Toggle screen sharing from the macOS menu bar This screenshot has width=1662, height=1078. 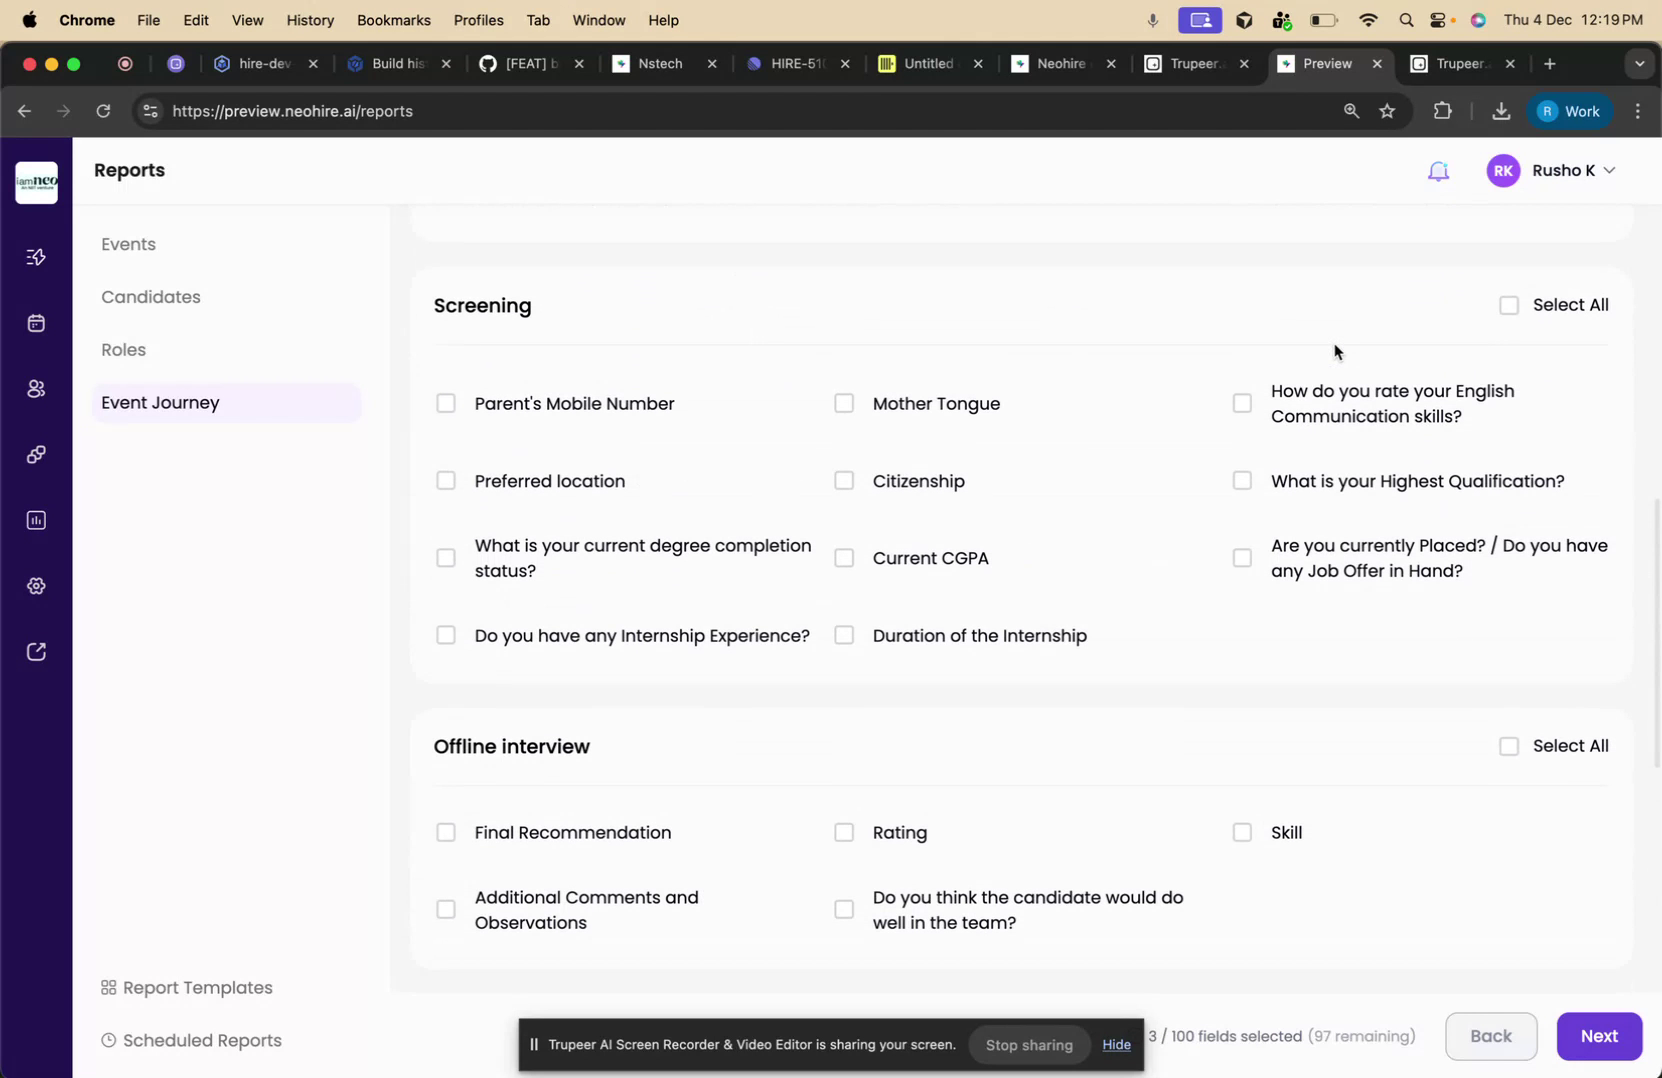[x=1199, y=19]
